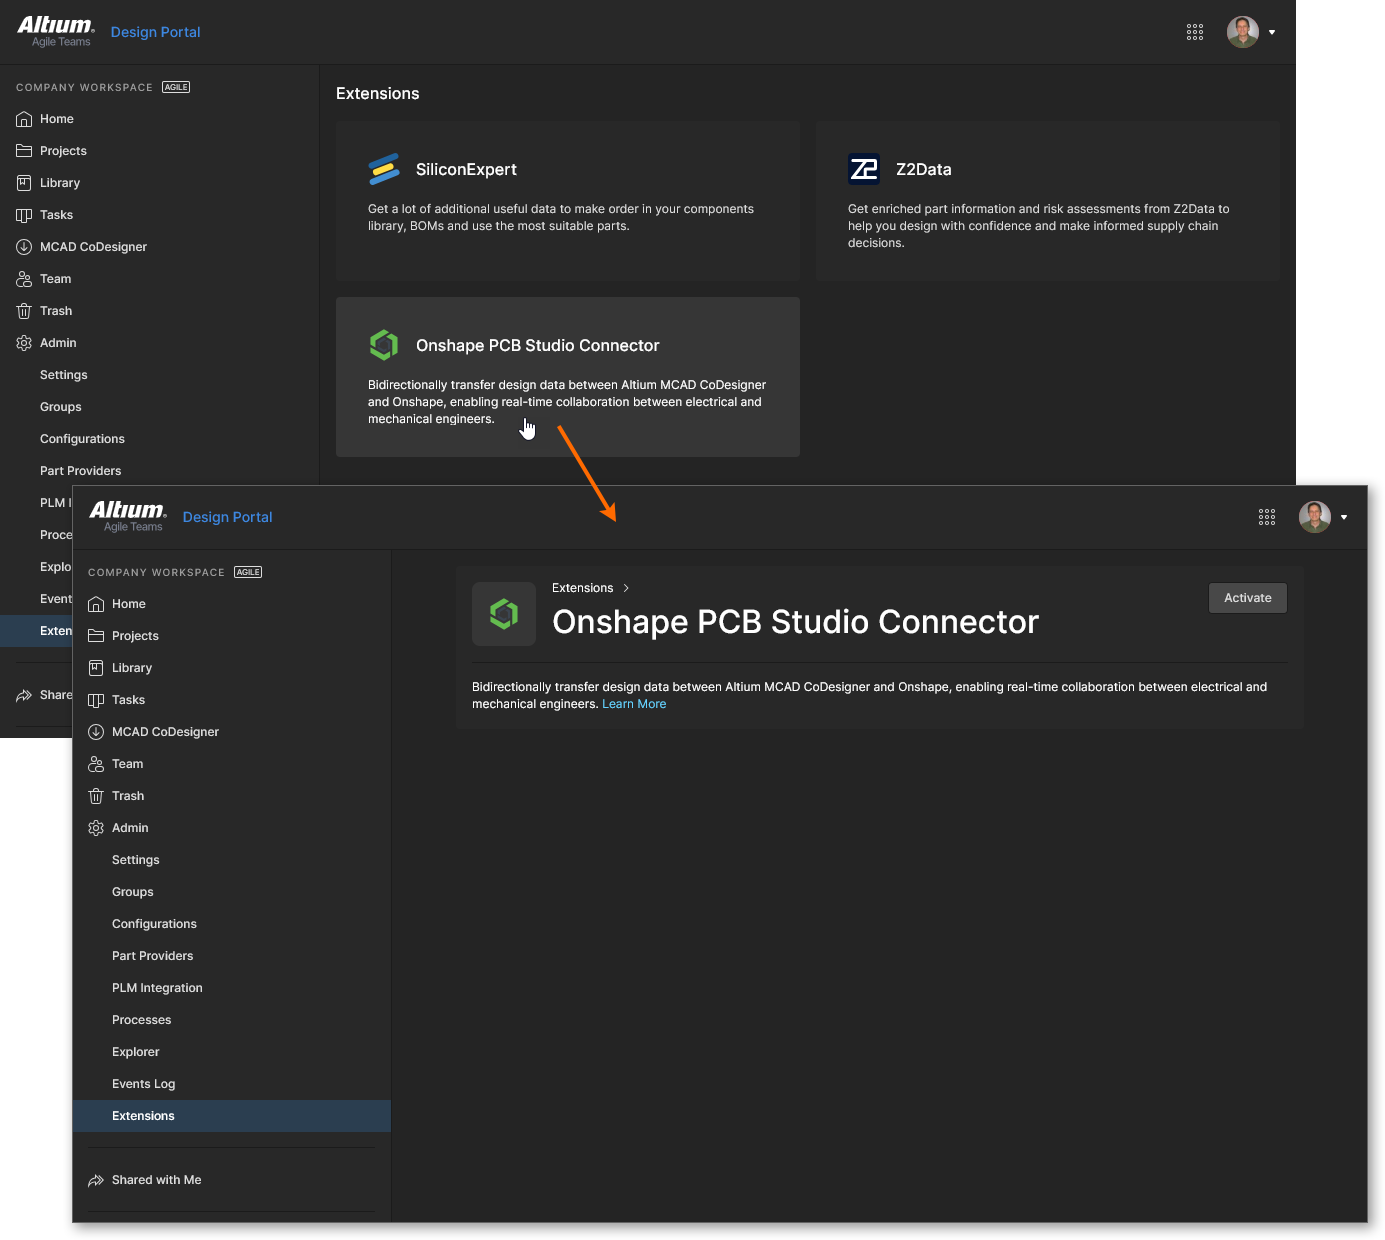Click the Admin gear icon in the back window
This screenshot has height=1240, width=1385.
click(x=24, y=343)
